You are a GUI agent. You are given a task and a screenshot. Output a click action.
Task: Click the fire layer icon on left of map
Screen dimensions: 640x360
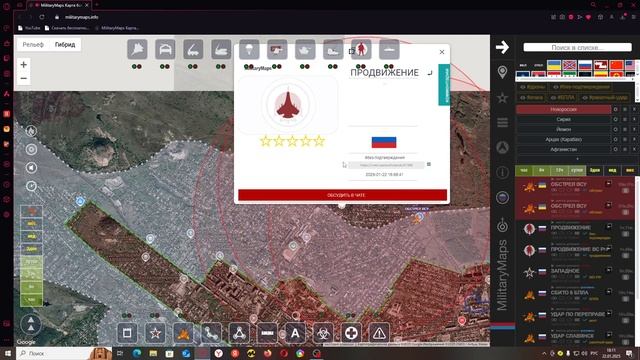pyautogui.click(x=31, y=131)
